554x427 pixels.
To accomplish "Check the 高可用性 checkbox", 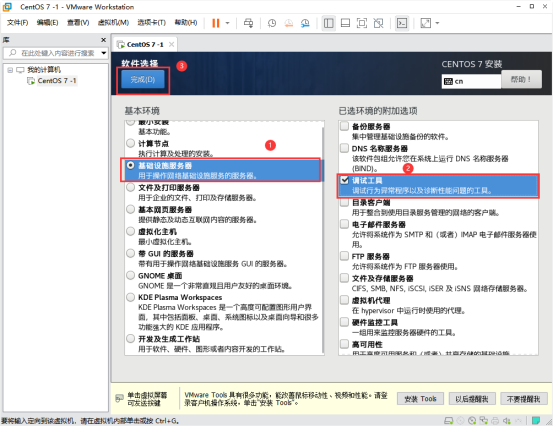I will 344,344.
